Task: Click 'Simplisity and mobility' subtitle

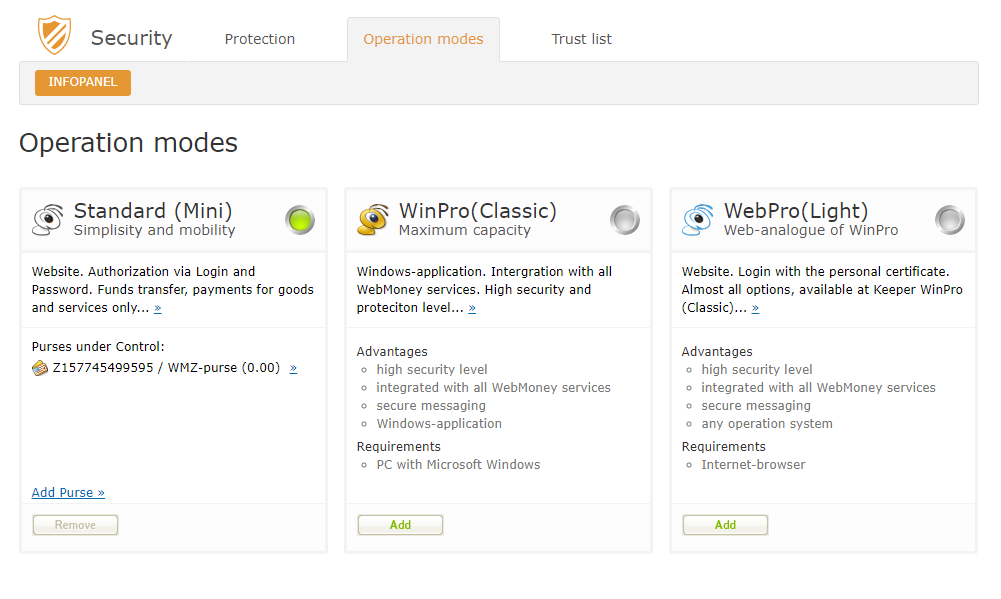Action: click(154, 230)
